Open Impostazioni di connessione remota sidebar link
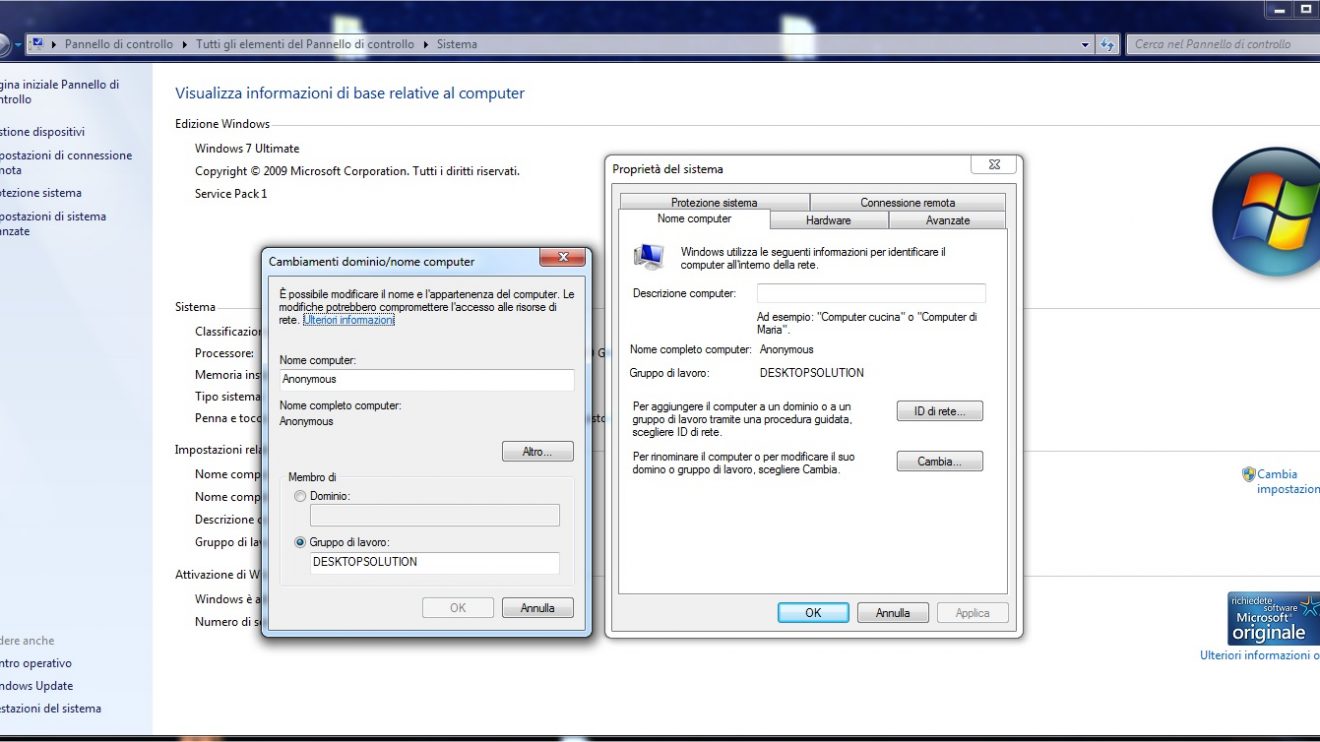 coord(66,163)
